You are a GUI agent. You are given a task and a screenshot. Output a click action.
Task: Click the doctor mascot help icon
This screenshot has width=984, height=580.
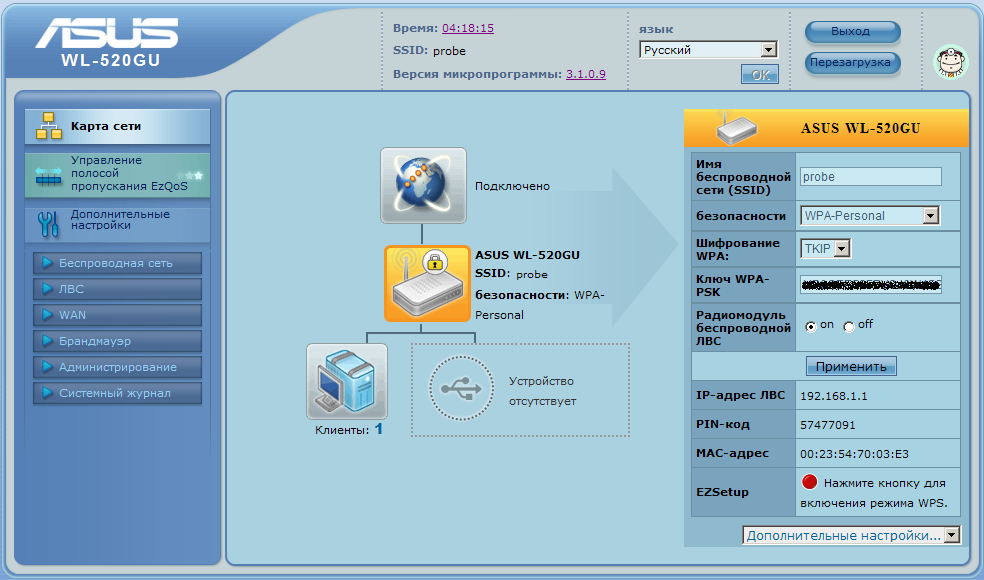[951, 62]
